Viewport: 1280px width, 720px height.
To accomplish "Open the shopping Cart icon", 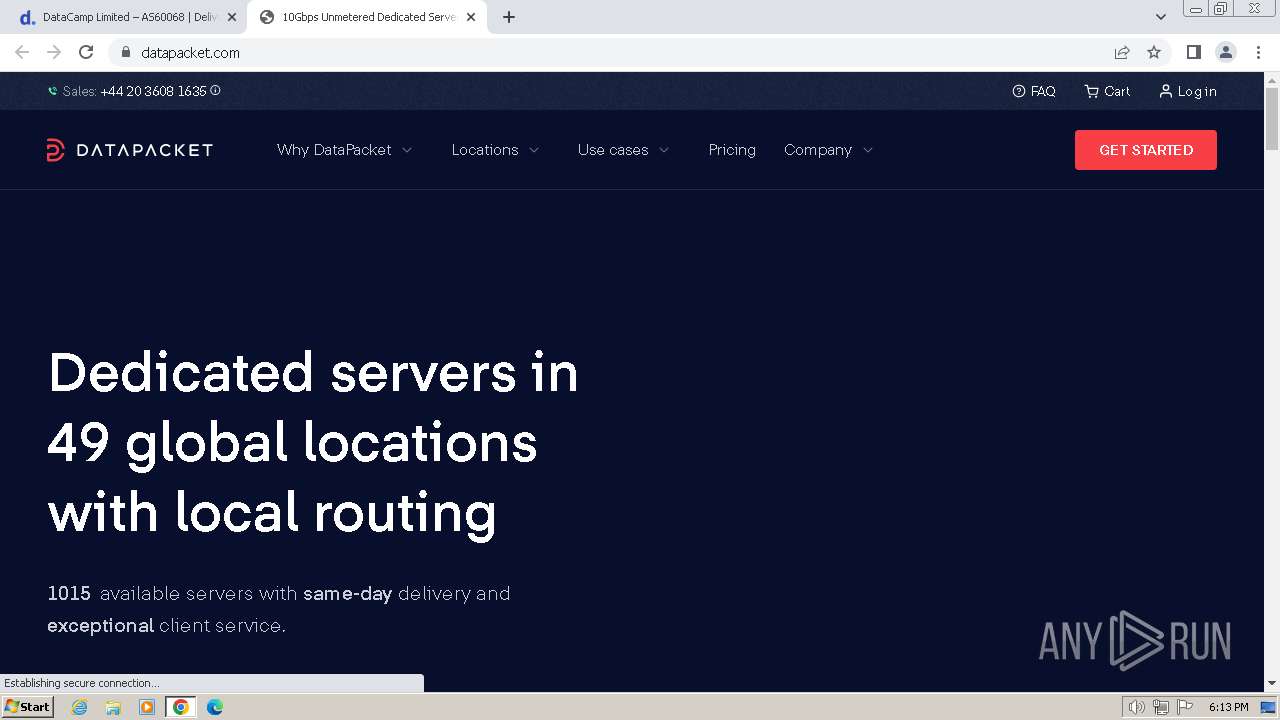I will (x=1091, y=91).
